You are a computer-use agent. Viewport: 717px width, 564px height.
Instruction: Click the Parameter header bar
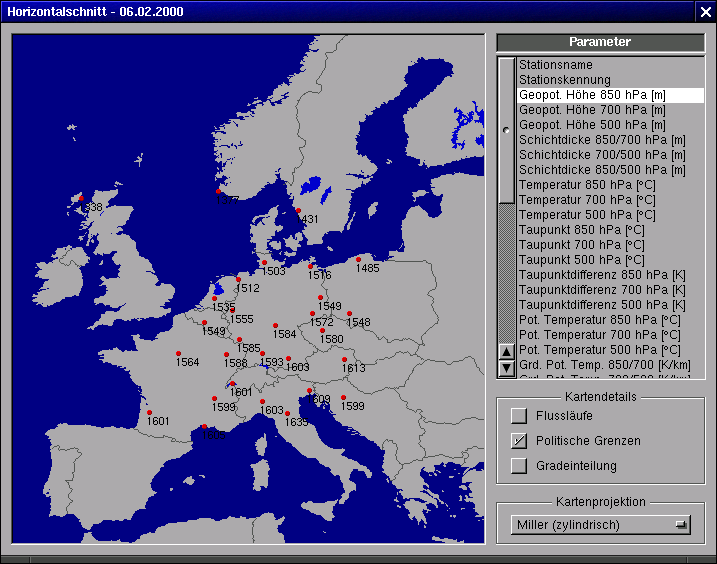(600, 42)
